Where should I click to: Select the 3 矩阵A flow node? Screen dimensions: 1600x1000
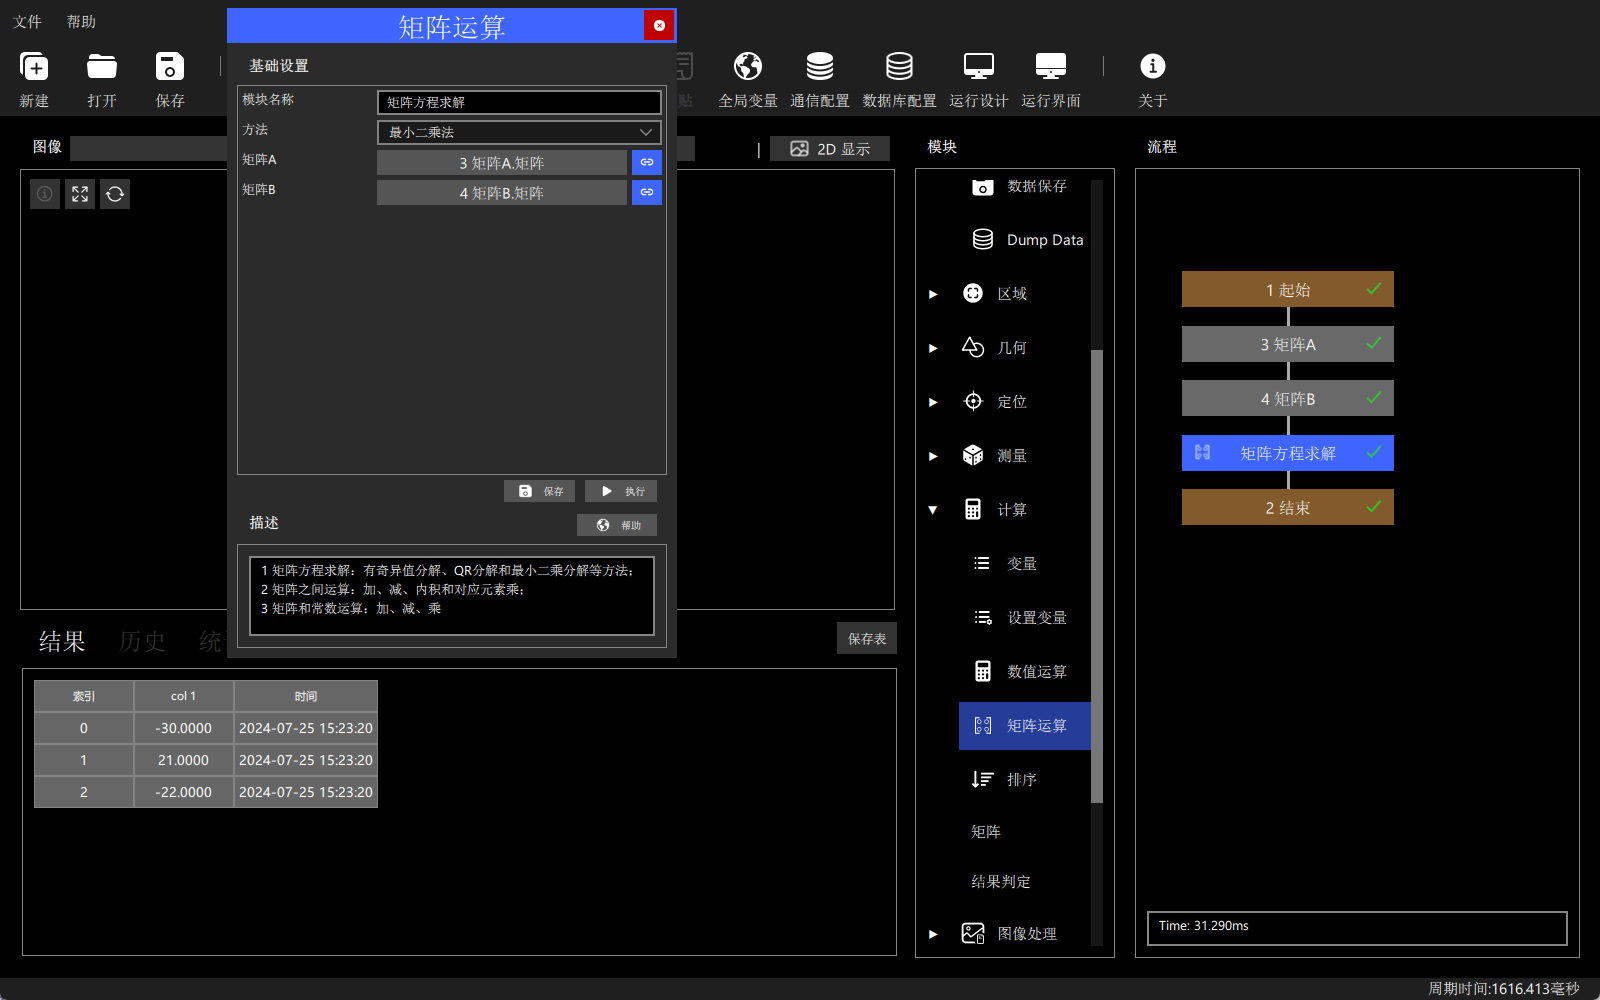(1288, 344)
